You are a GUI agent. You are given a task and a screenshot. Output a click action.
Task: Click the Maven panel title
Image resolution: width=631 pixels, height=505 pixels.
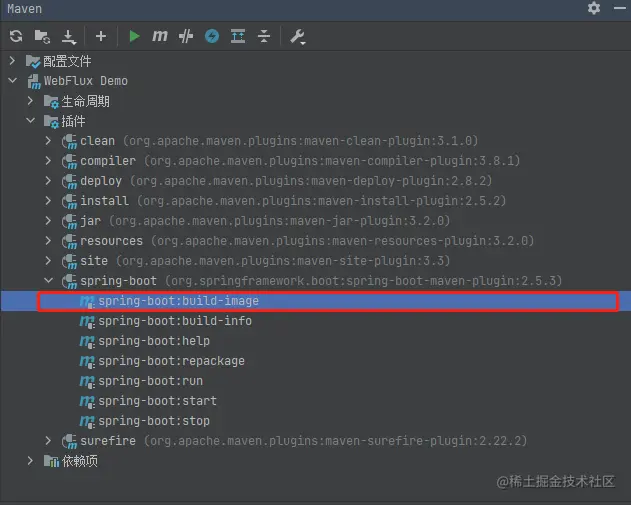[x=25, y=8]
